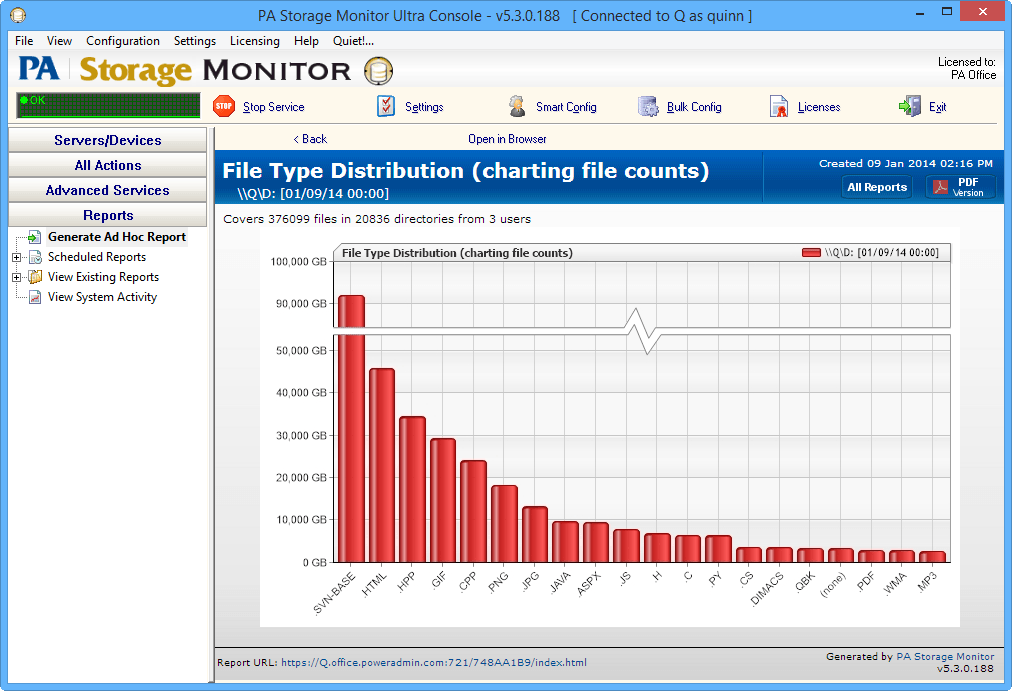Click the PDF Version button label

[x=968, y=187]
